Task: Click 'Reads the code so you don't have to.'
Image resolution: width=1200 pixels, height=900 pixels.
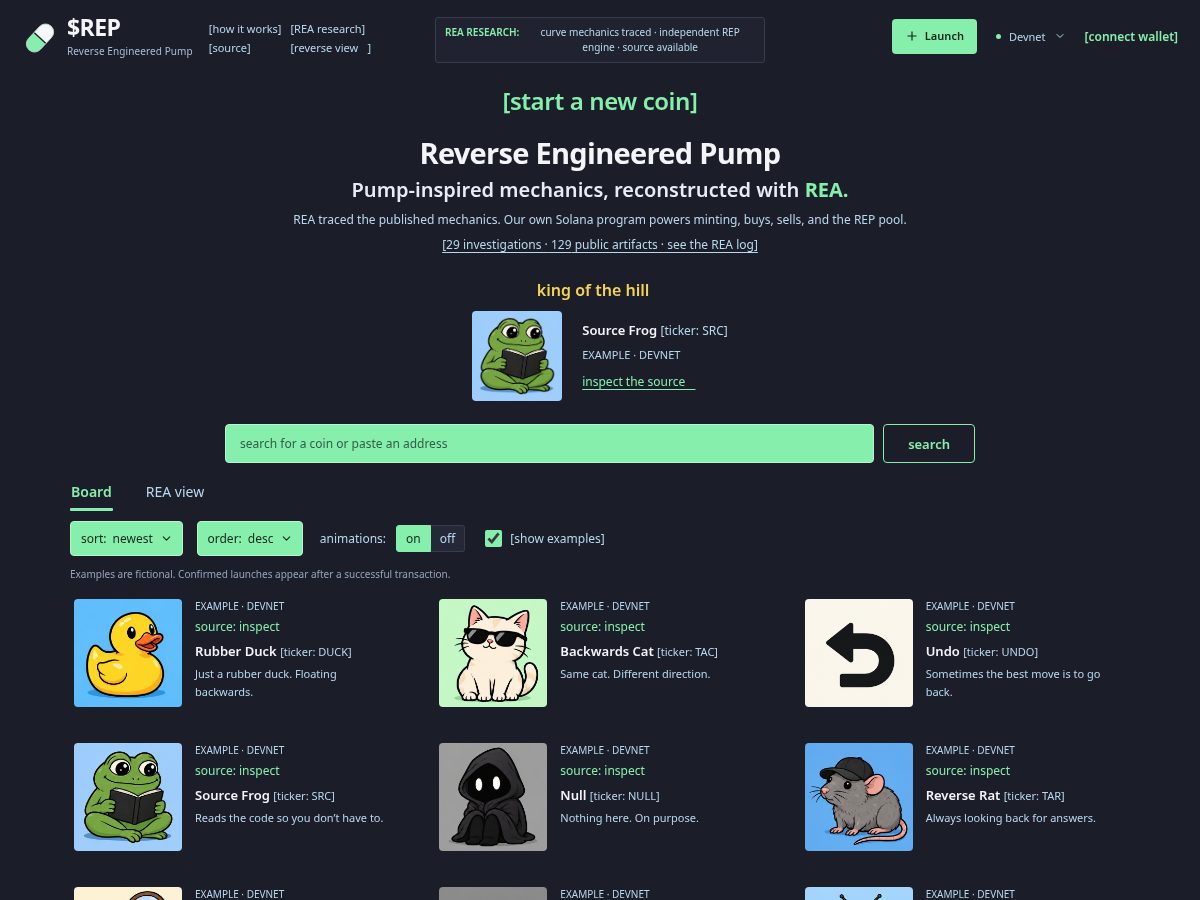Action: [x=289, y=818]
